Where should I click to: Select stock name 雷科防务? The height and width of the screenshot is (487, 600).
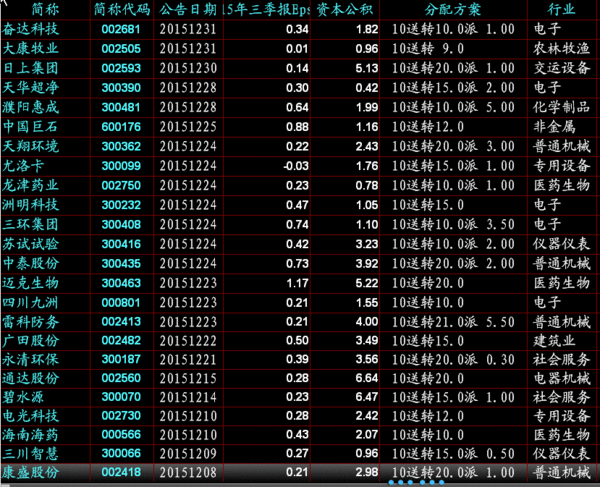click(x=30, y=322)
